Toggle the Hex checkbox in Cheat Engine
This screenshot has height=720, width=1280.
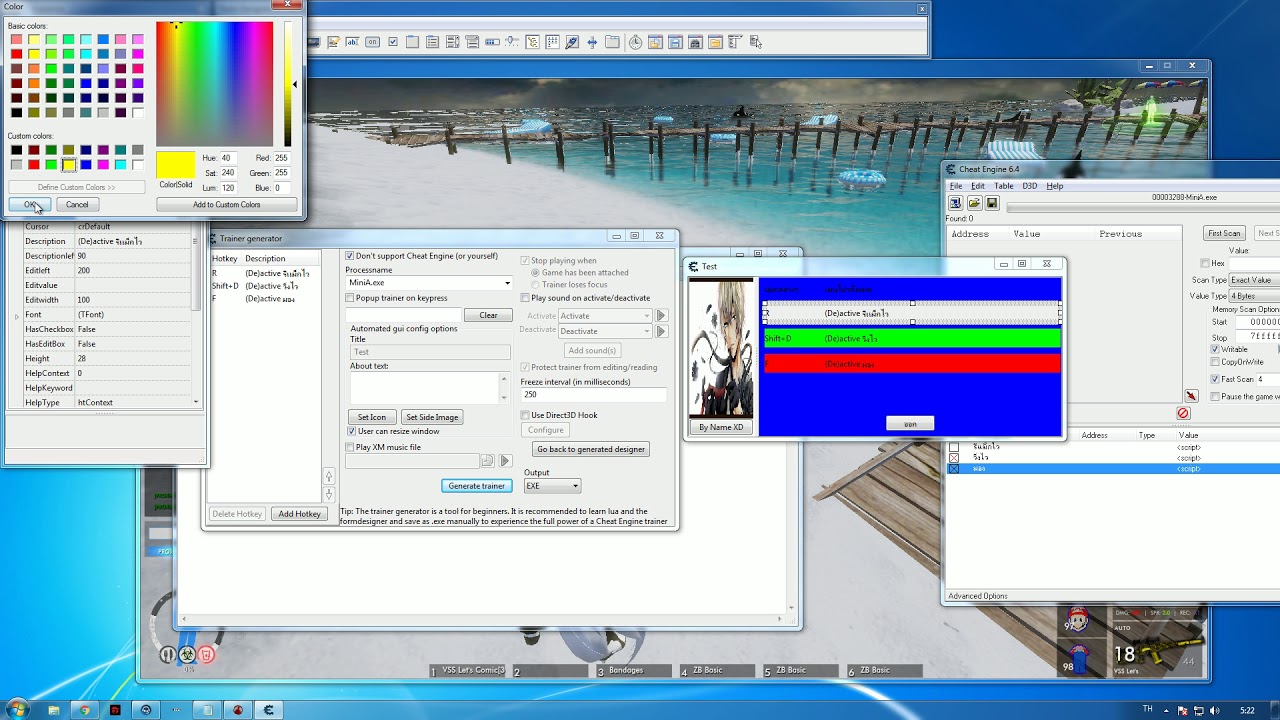[x=1204, y=263]
